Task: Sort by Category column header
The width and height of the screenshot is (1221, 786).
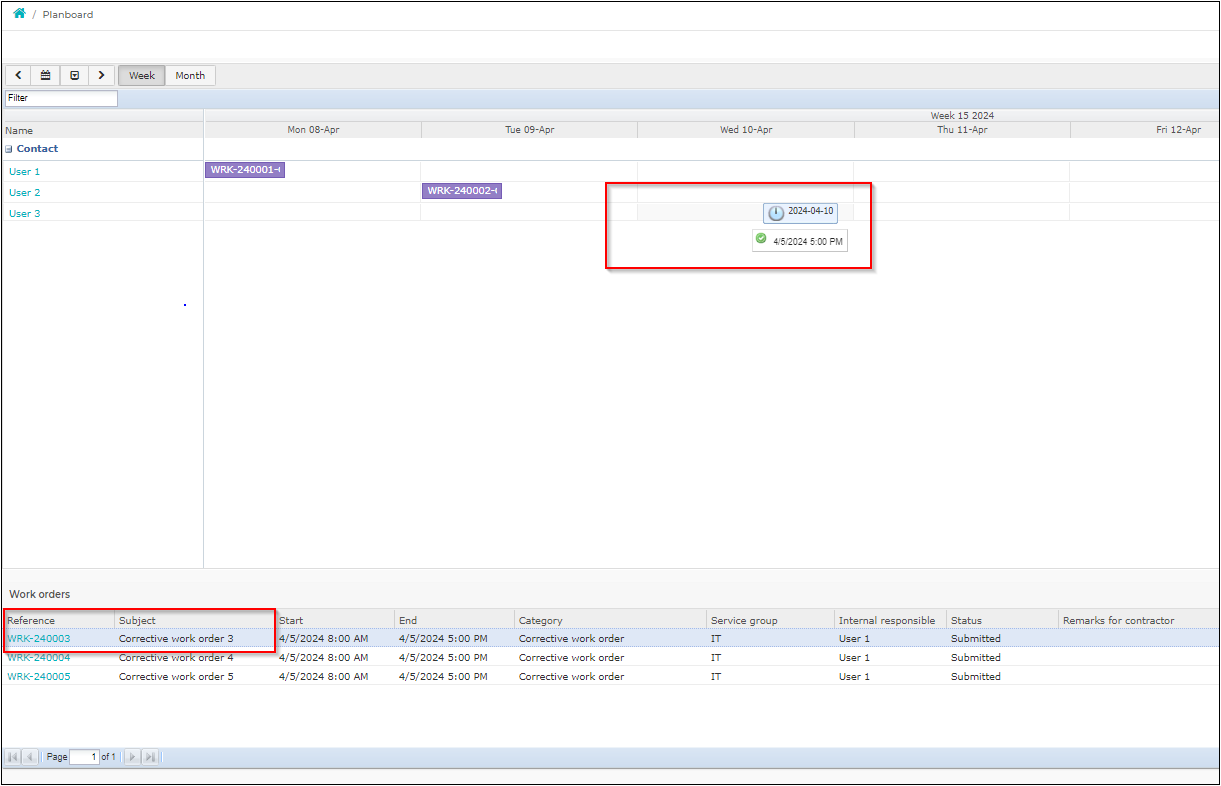Action: [x=611, y=620]
